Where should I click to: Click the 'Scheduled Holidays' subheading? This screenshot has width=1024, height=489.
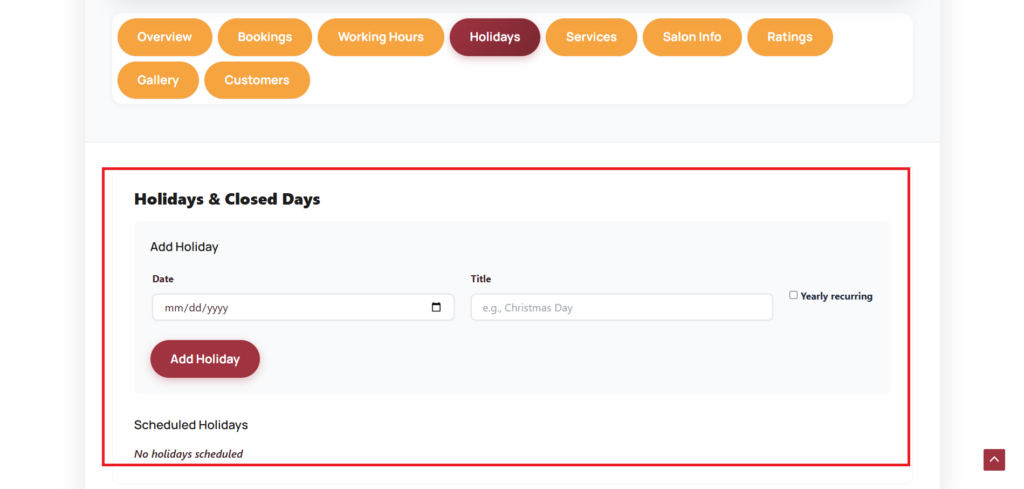pos(191,425)
